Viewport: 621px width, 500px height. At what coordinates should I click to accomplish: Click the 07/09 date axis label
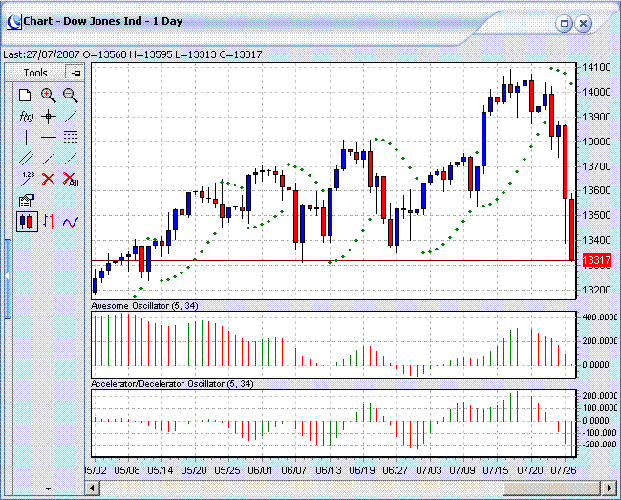click(462, 470)
